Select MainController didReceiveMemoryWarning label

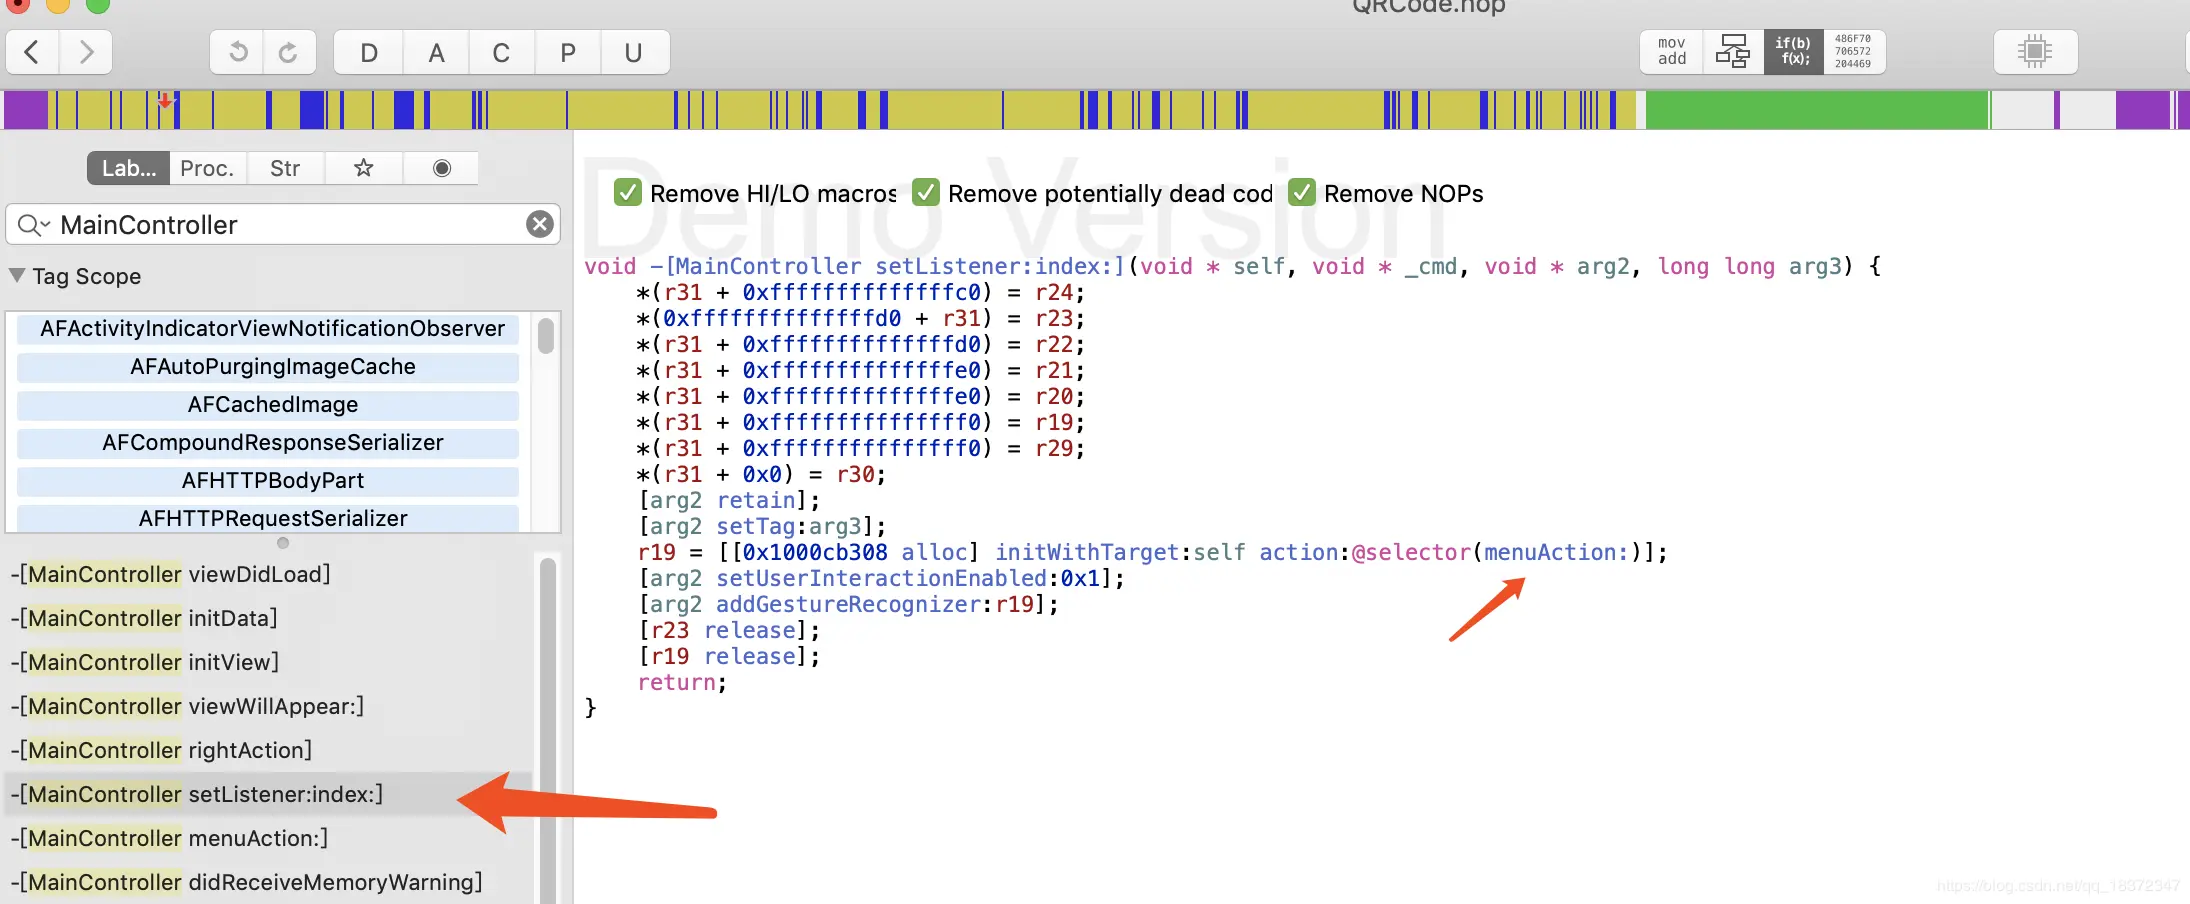[270, 882]
